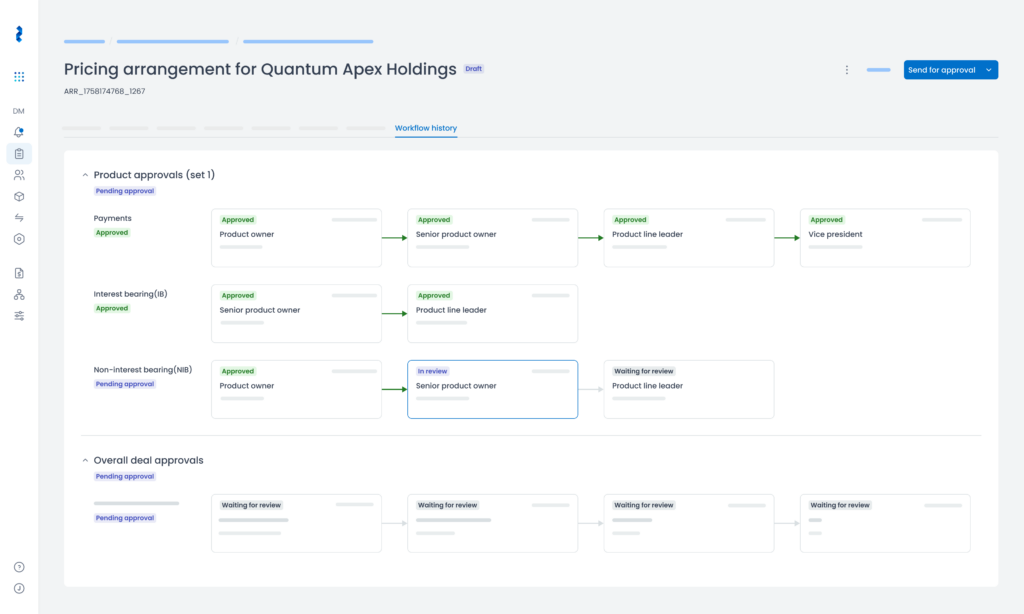Open the Vice president approval card

click(884, 238)
